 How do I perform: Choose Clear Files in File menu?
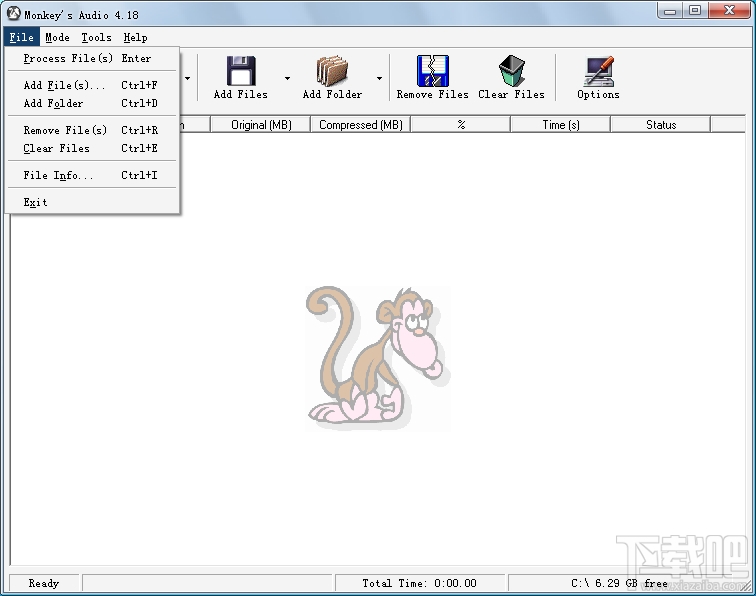point(92,148)
